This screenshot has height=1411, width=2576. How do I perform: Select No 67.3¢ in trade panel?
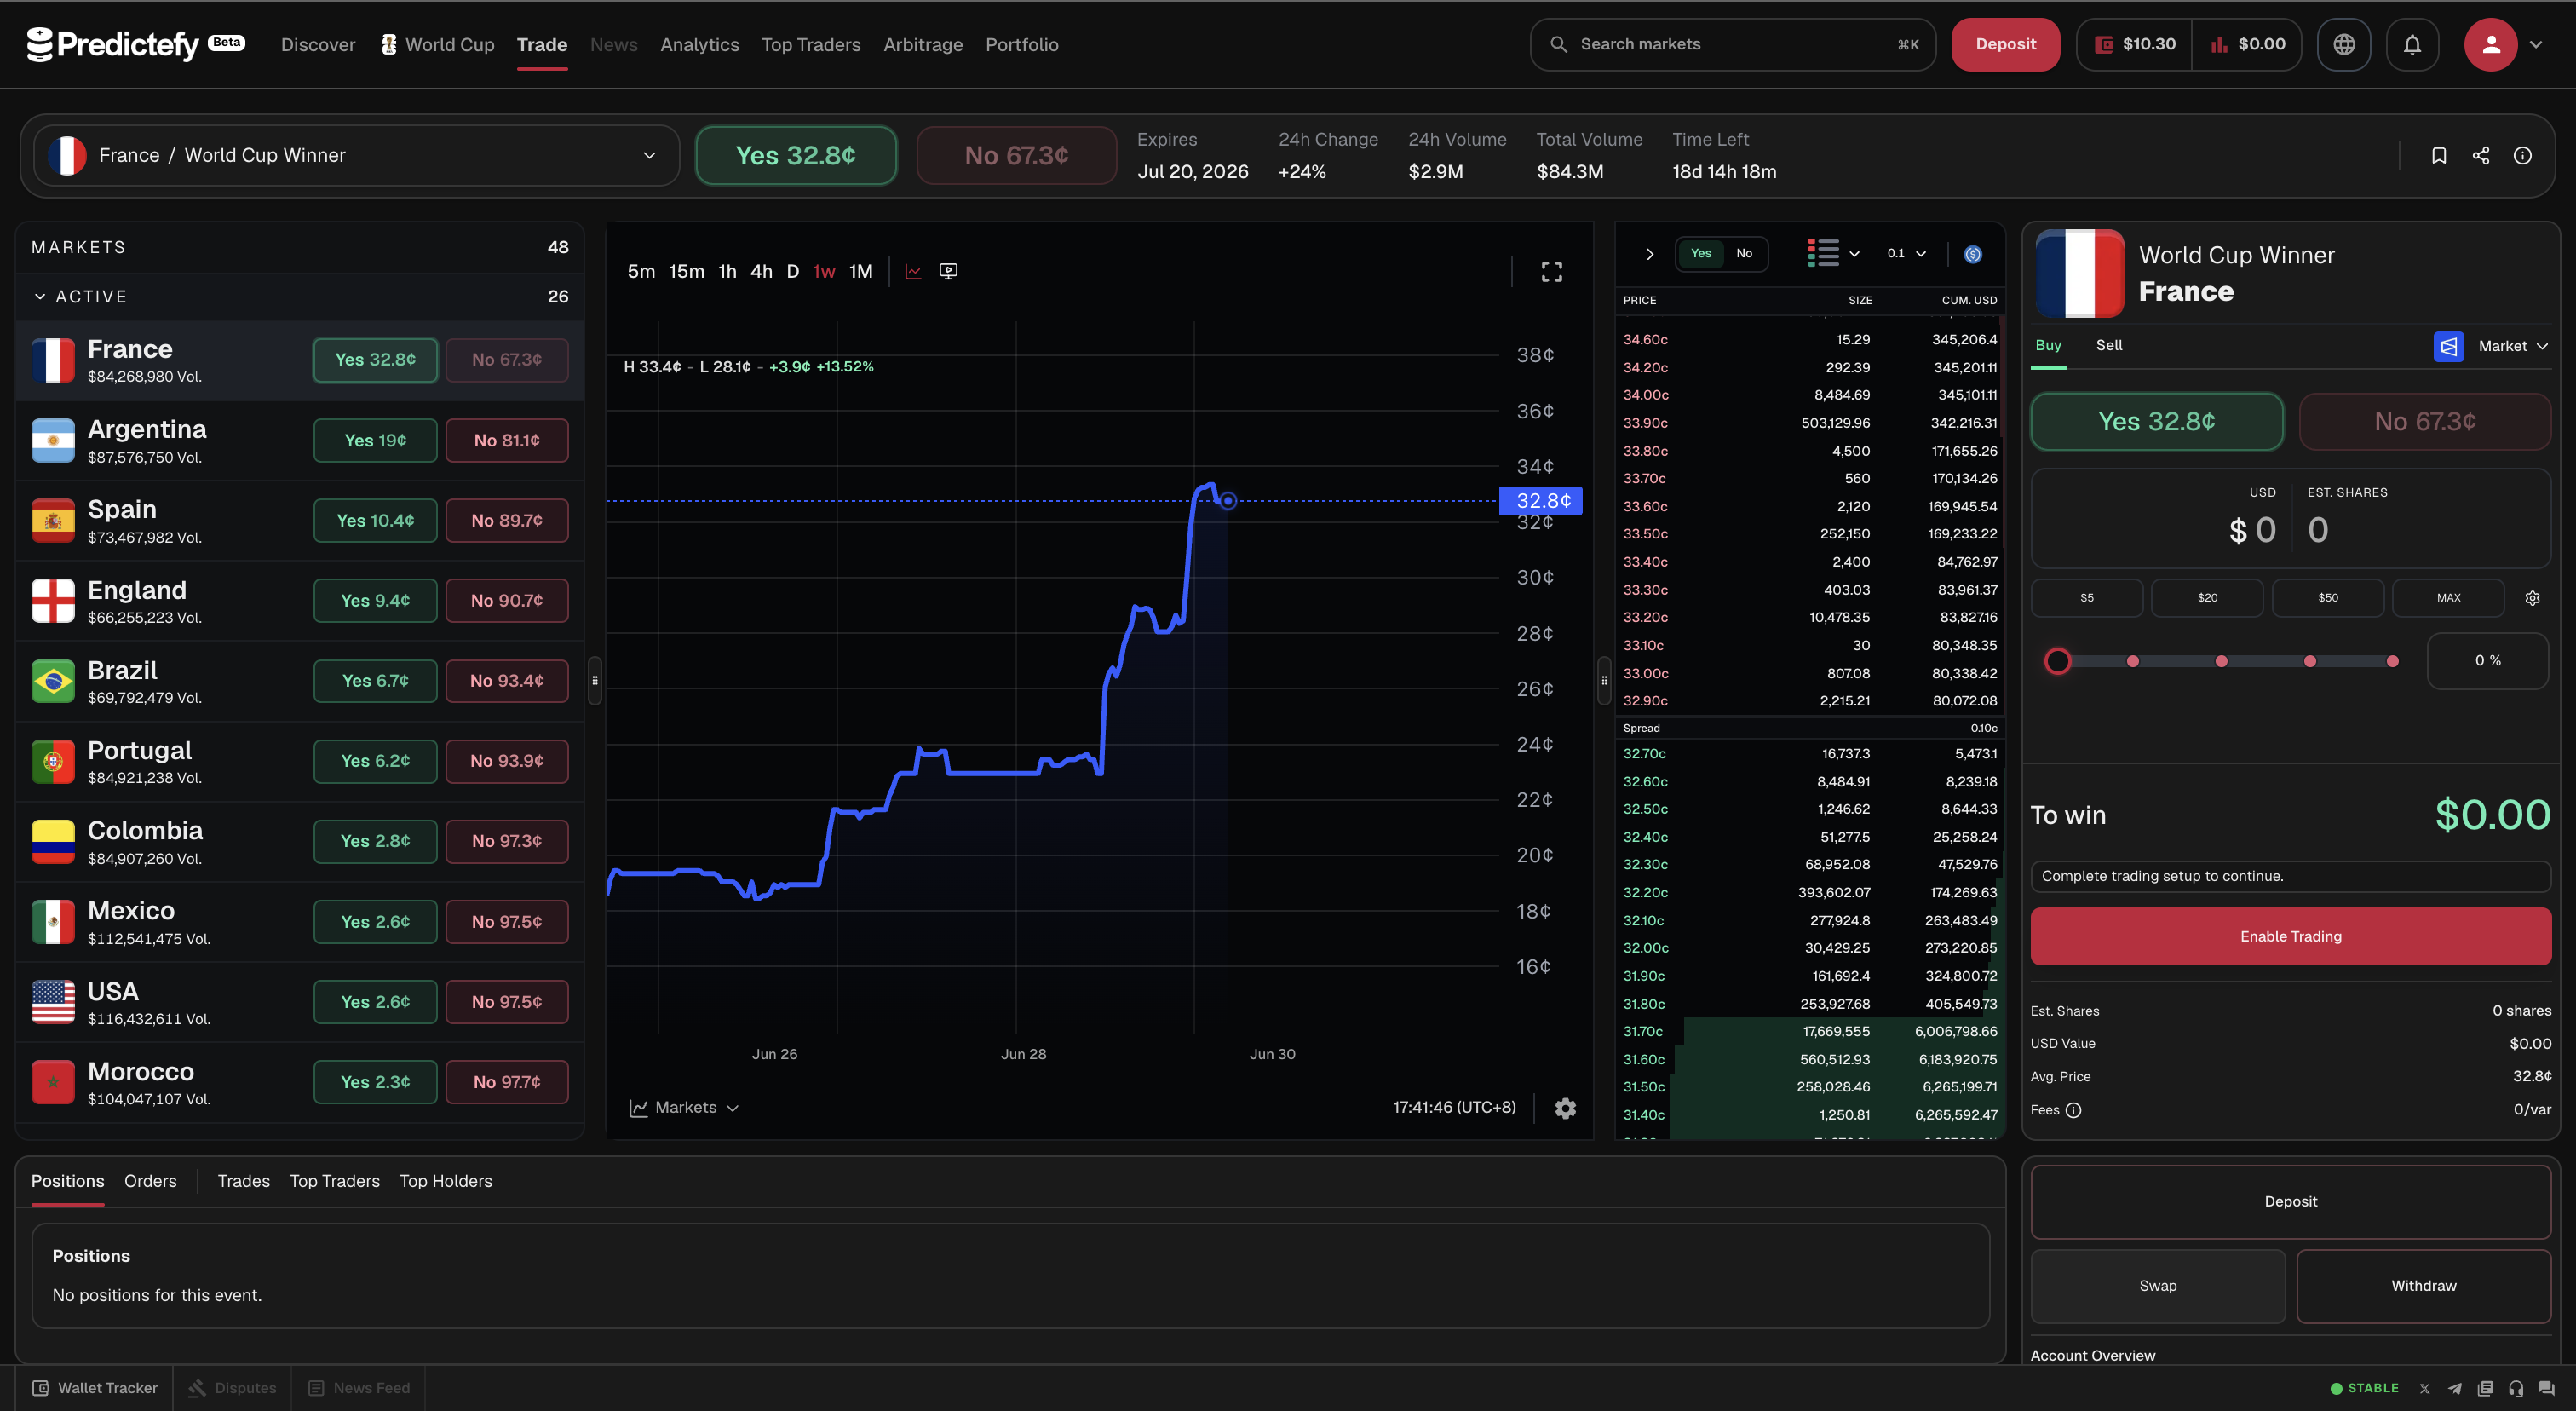tap(2424, 421)
